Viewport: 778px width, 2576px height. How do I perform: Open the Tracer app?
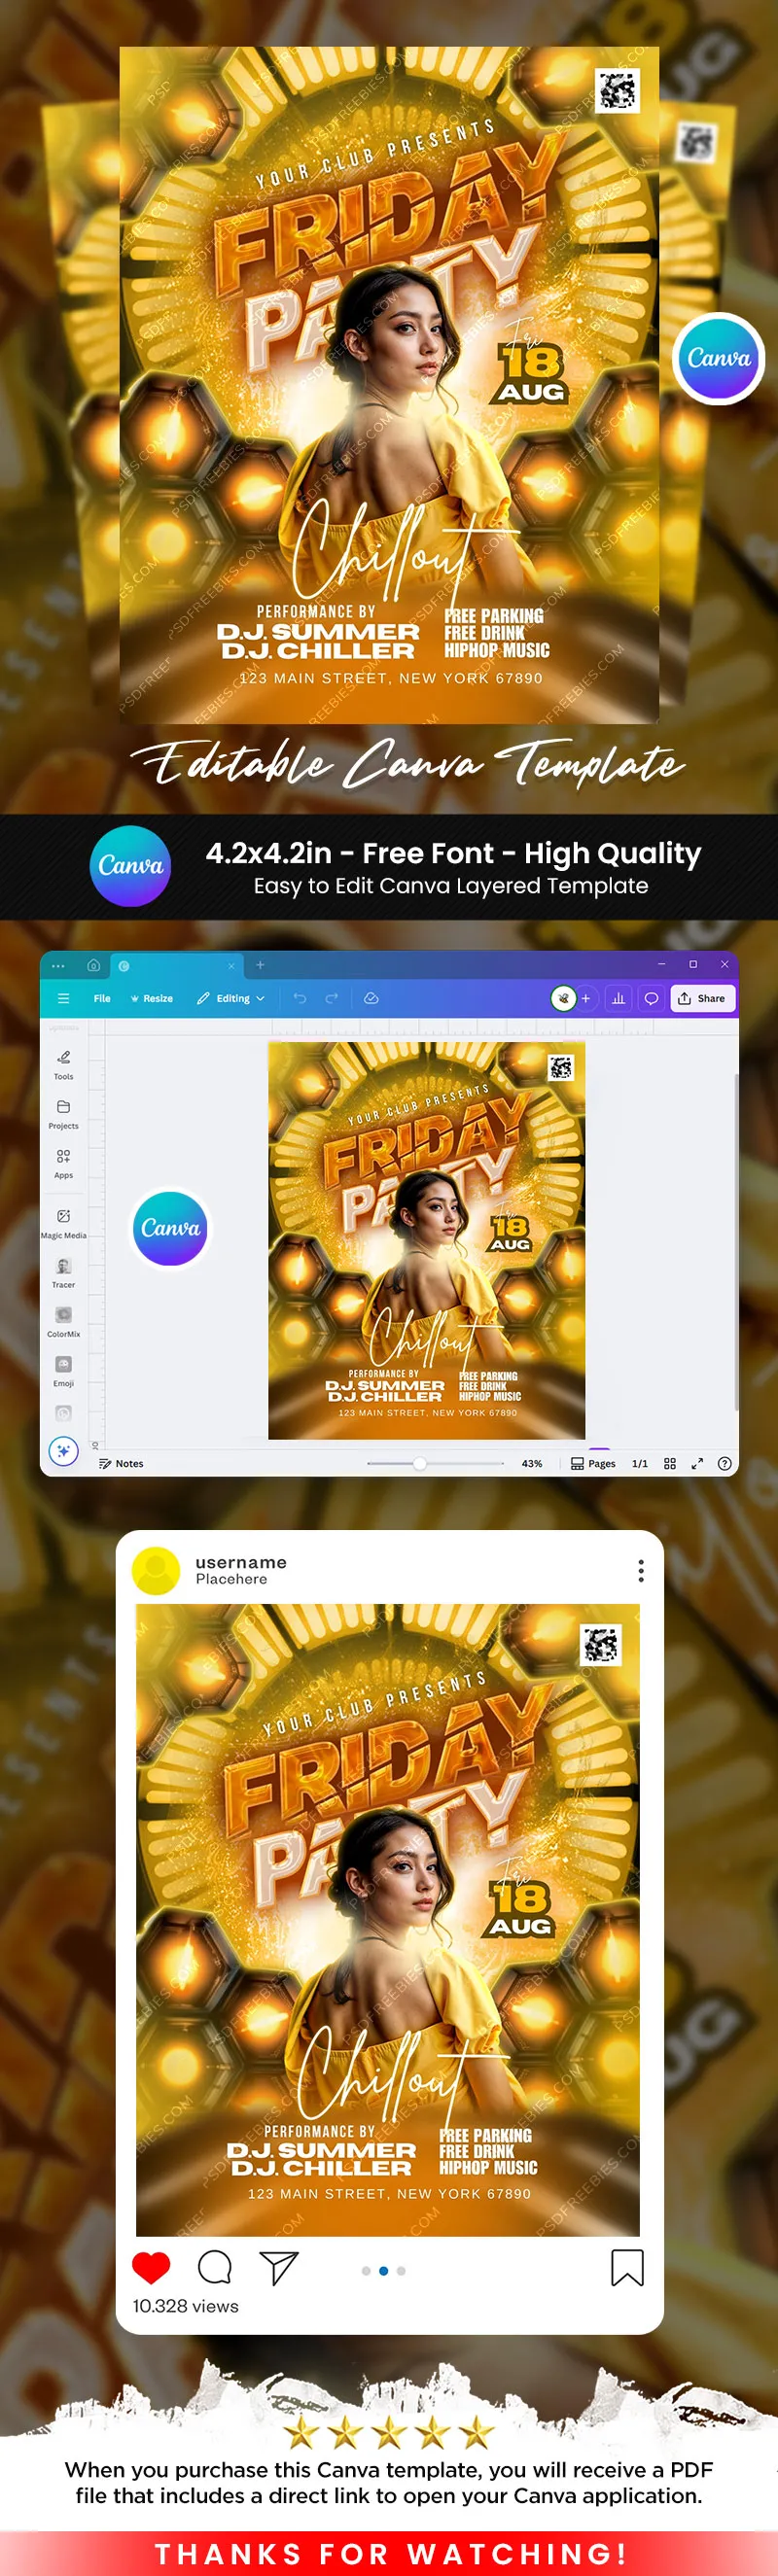63,1271
